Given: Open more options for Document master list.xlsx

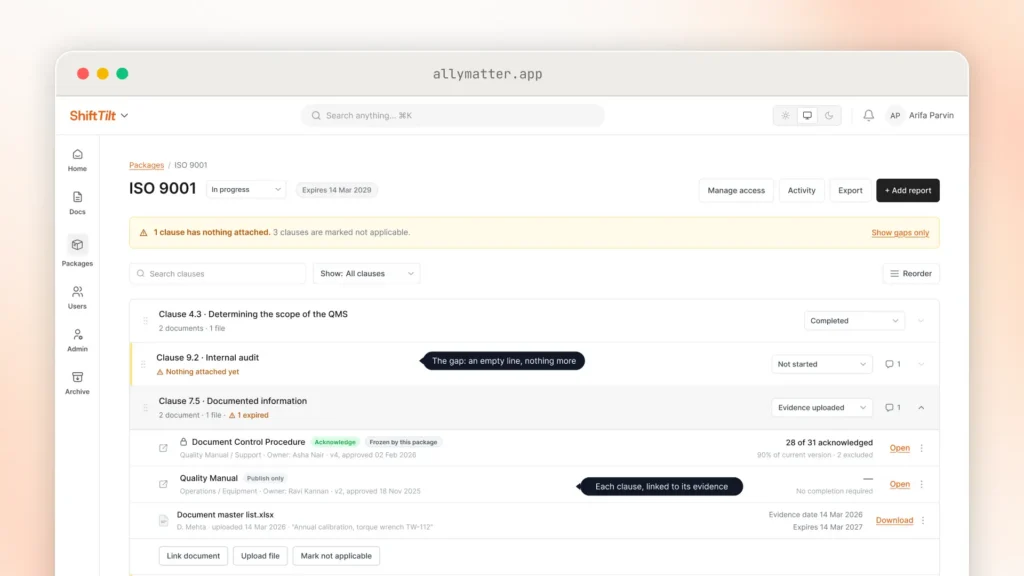Looking at the screenshot, I should pyautogui.click(x=923, y=520).
